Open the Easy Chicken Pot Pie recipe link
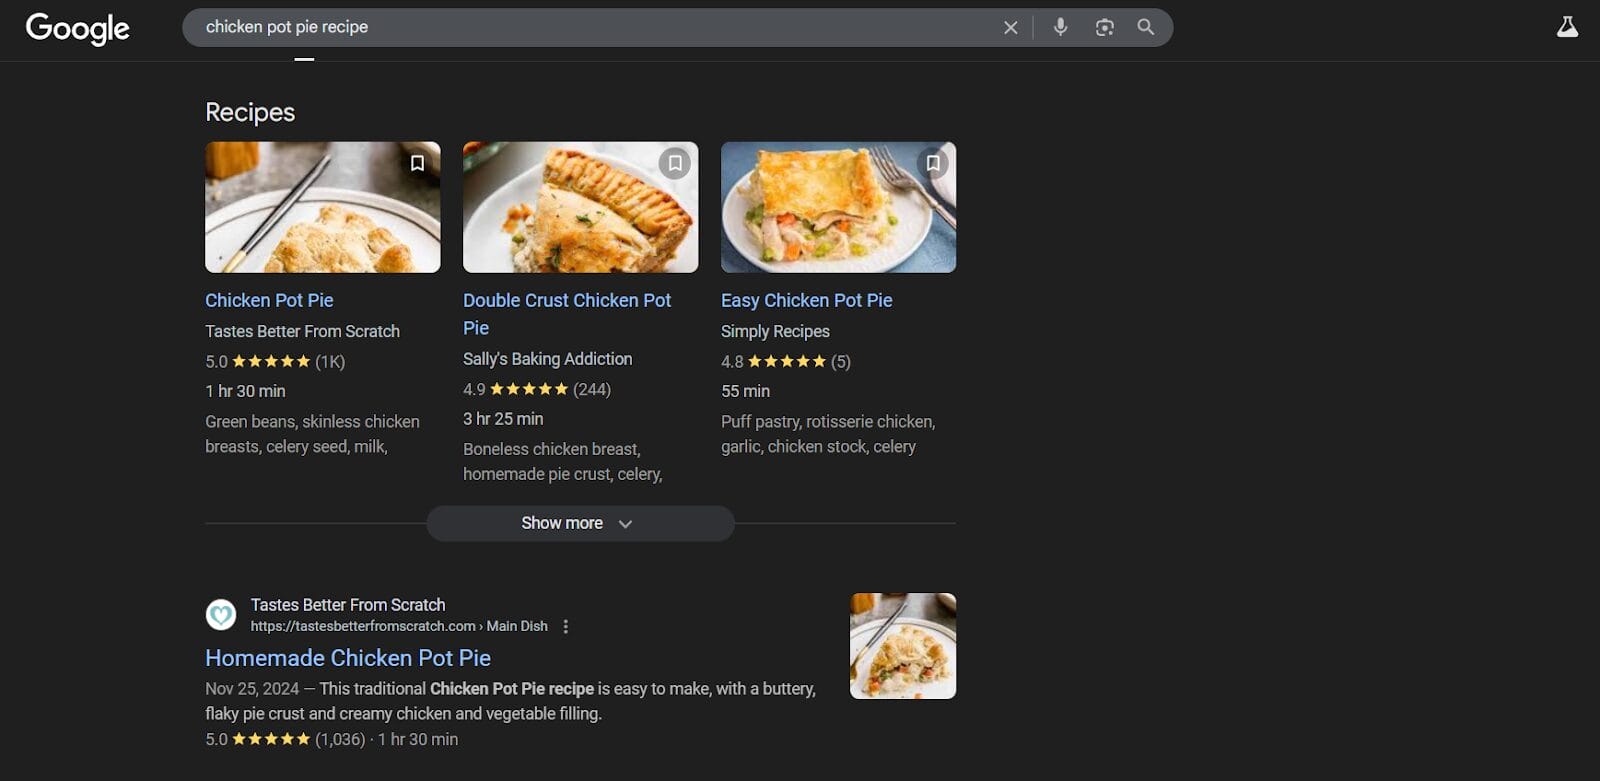The image size is (1600, 781). 806,300
